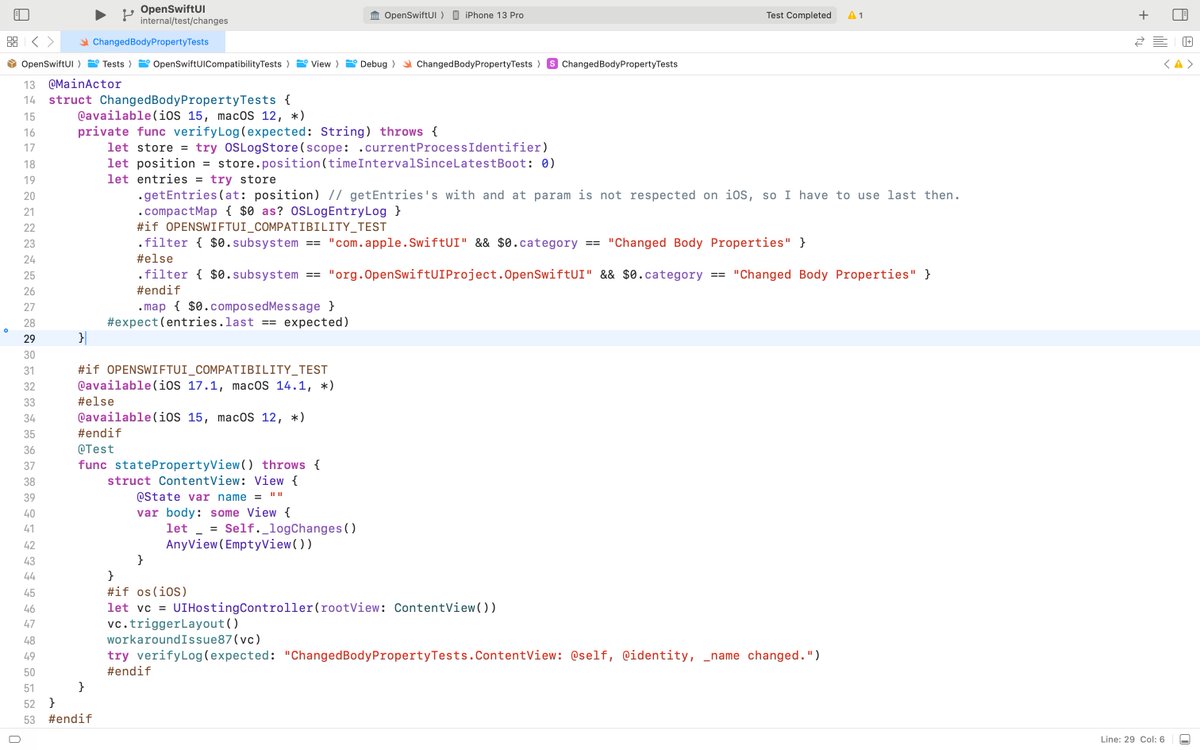Image resolution: width=1200 pixels, height=750 pixels.
Task: Open the toolbar warning count indicator
Action: 855,15
